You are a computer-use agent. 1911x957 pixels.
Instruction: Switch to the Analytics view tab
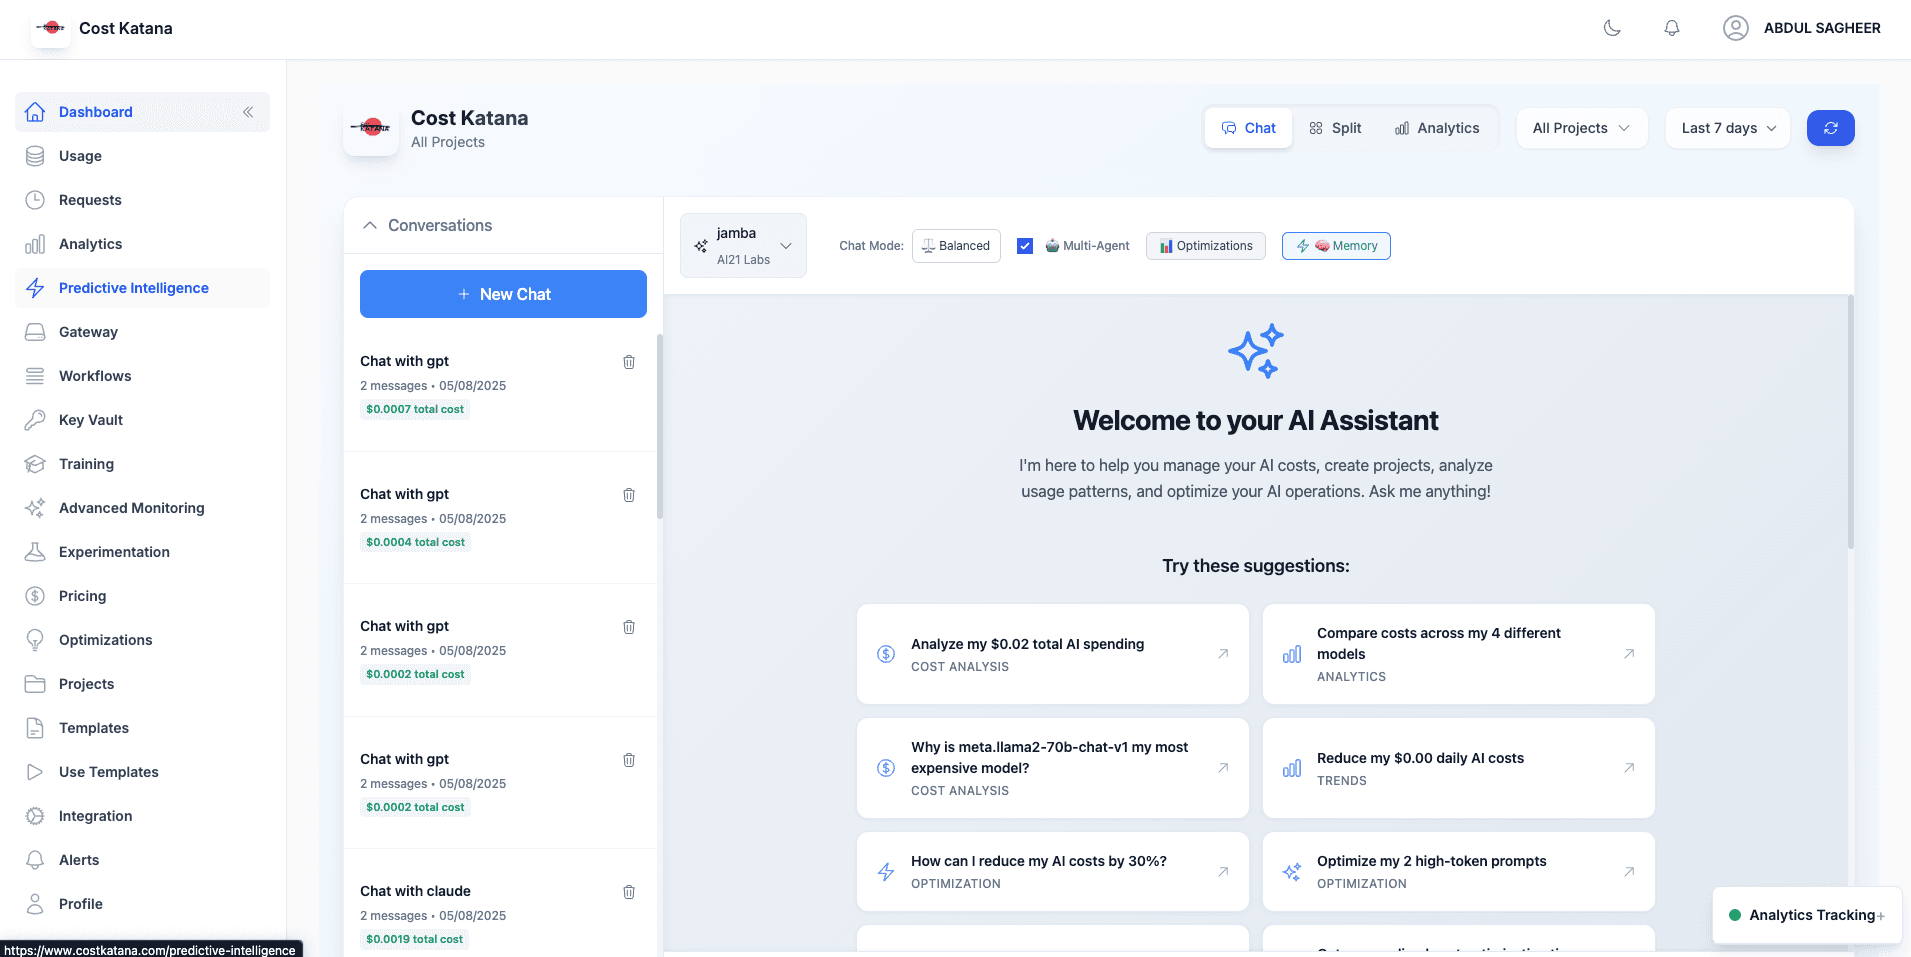1437,128
